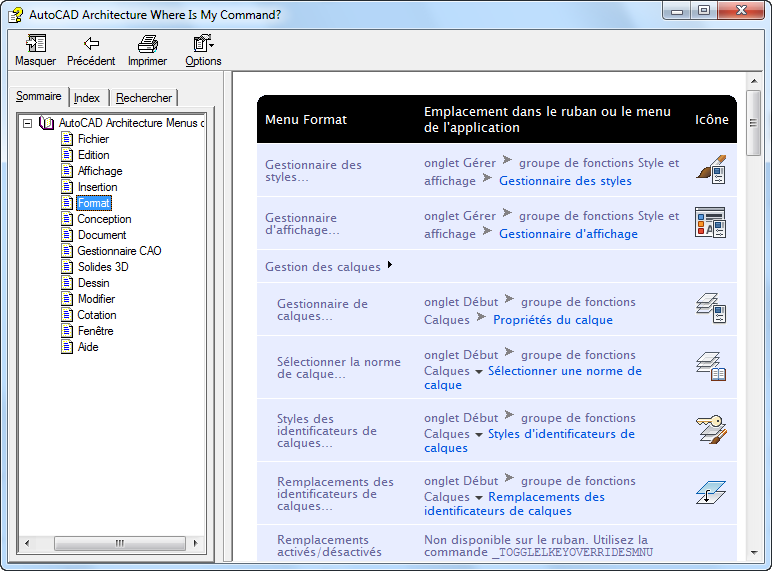
Task: Click the Gestion des calques submenu row
Action: (x=497, y=267)
